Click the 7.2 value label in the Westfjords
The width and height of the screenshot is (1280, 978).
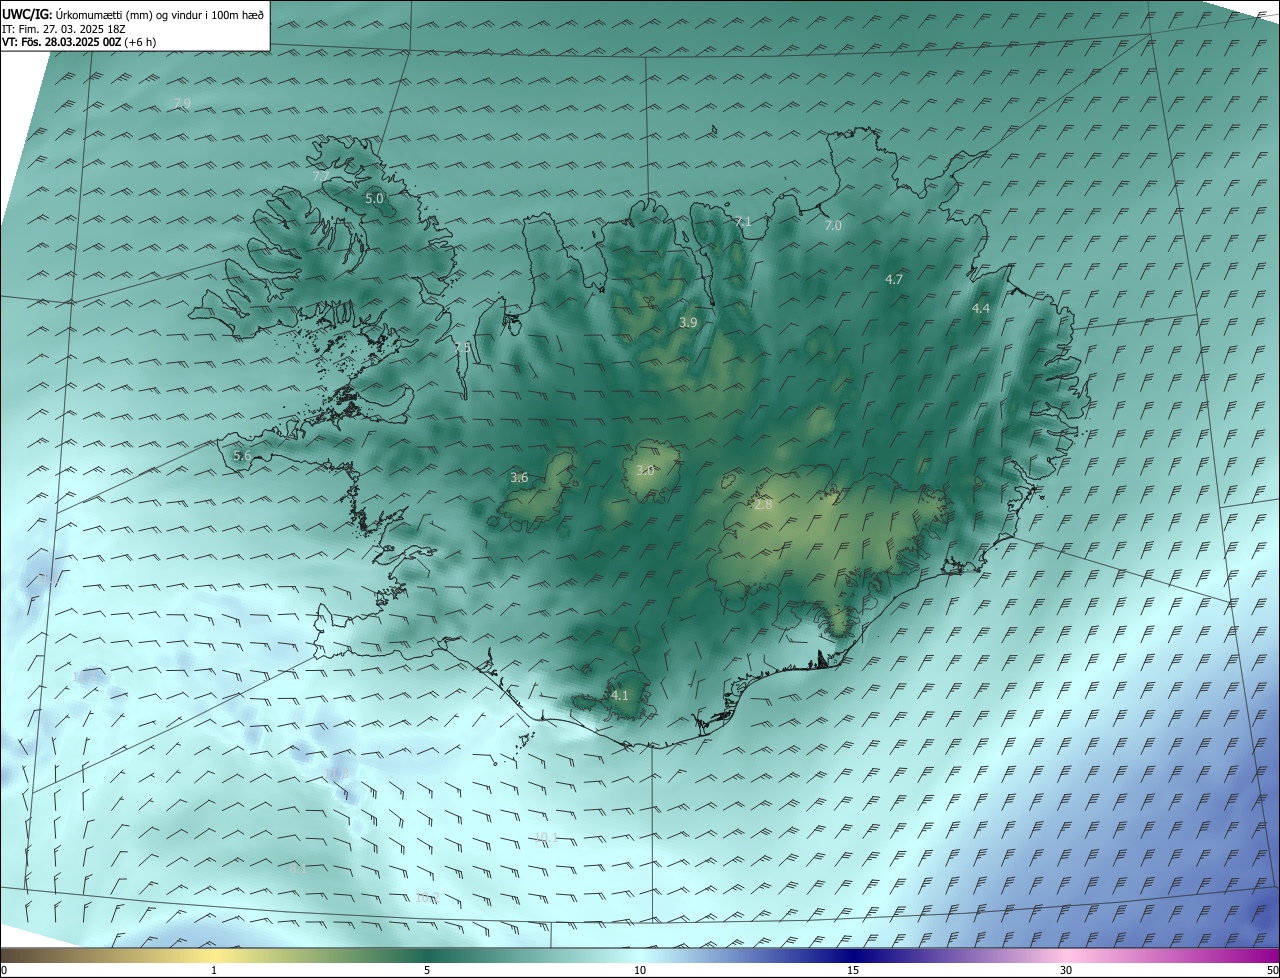point(321,176)
